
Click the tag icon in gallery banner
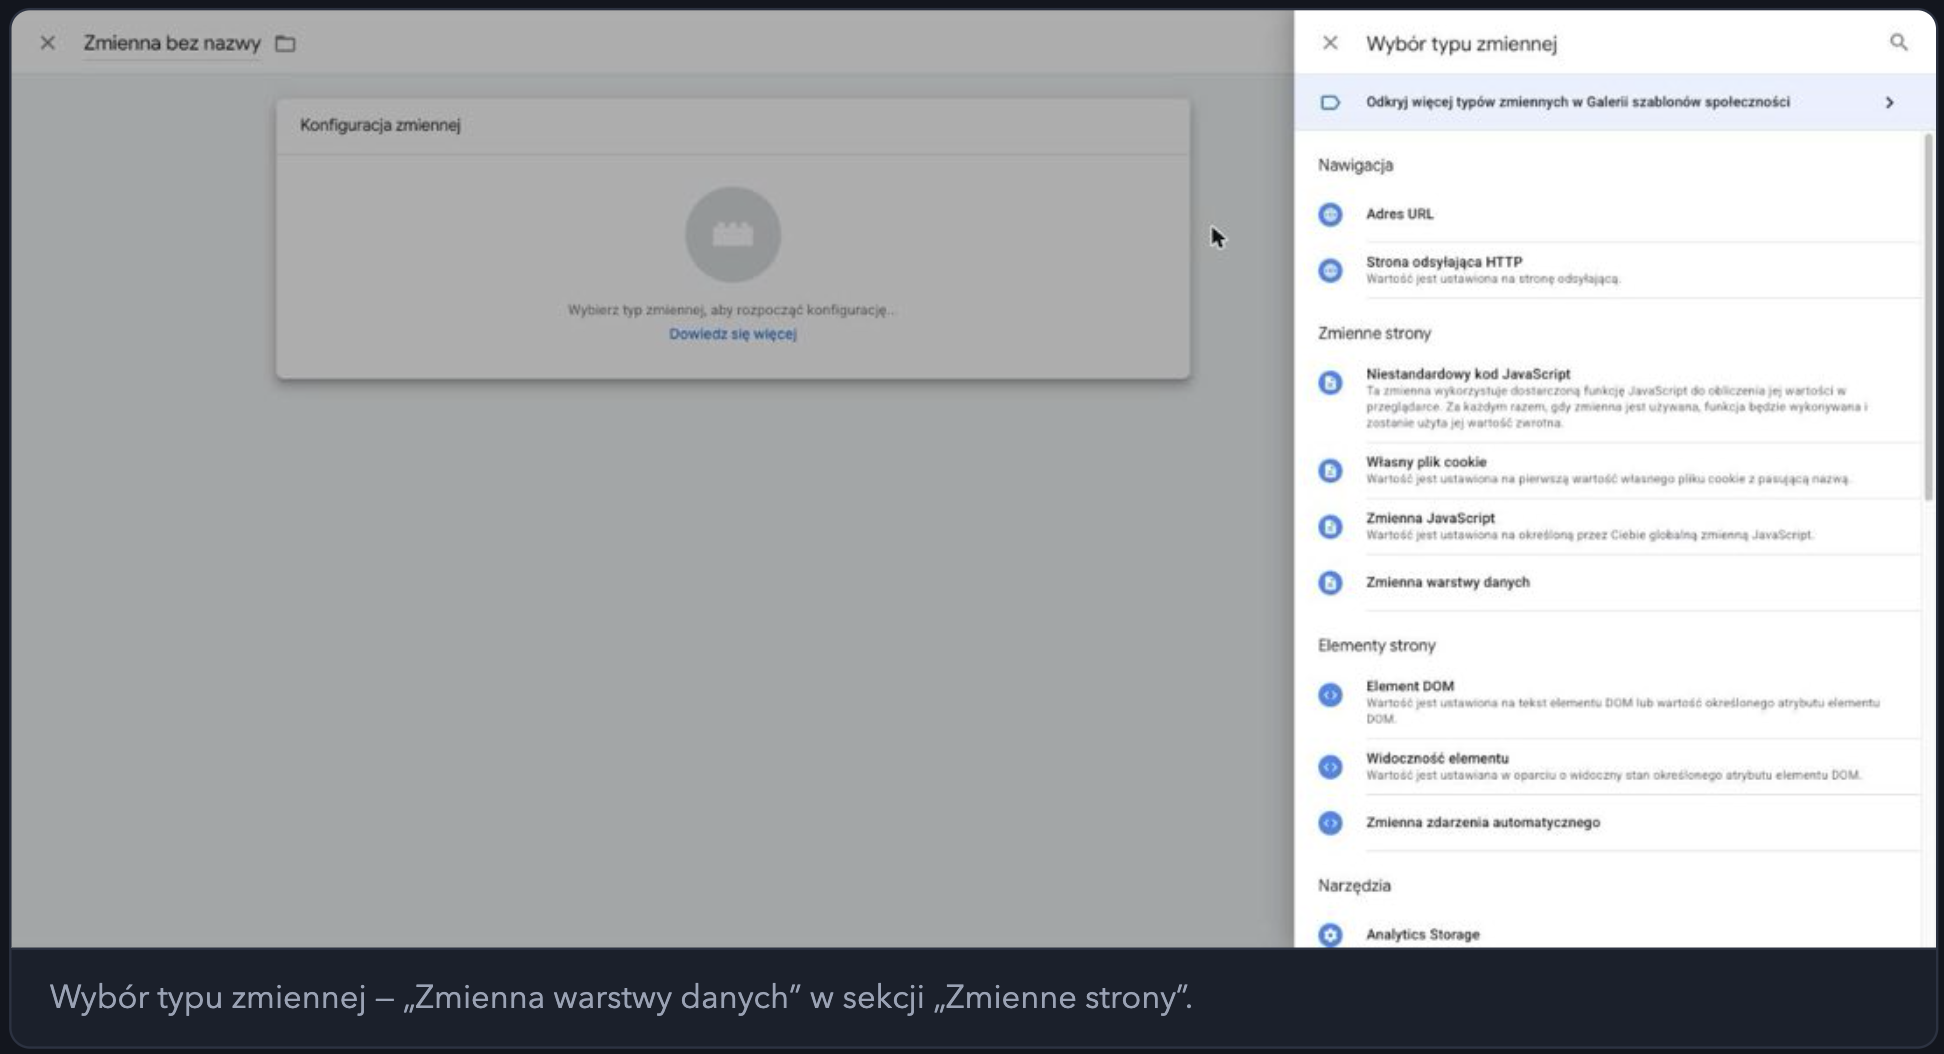[x=1330, y=102]
